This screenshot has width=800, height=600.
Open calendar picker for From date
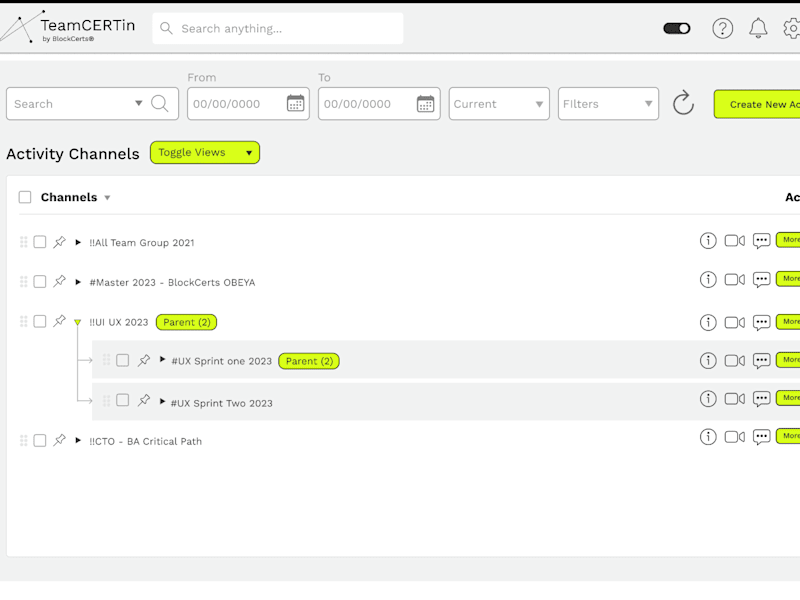(x=295, y=104)
